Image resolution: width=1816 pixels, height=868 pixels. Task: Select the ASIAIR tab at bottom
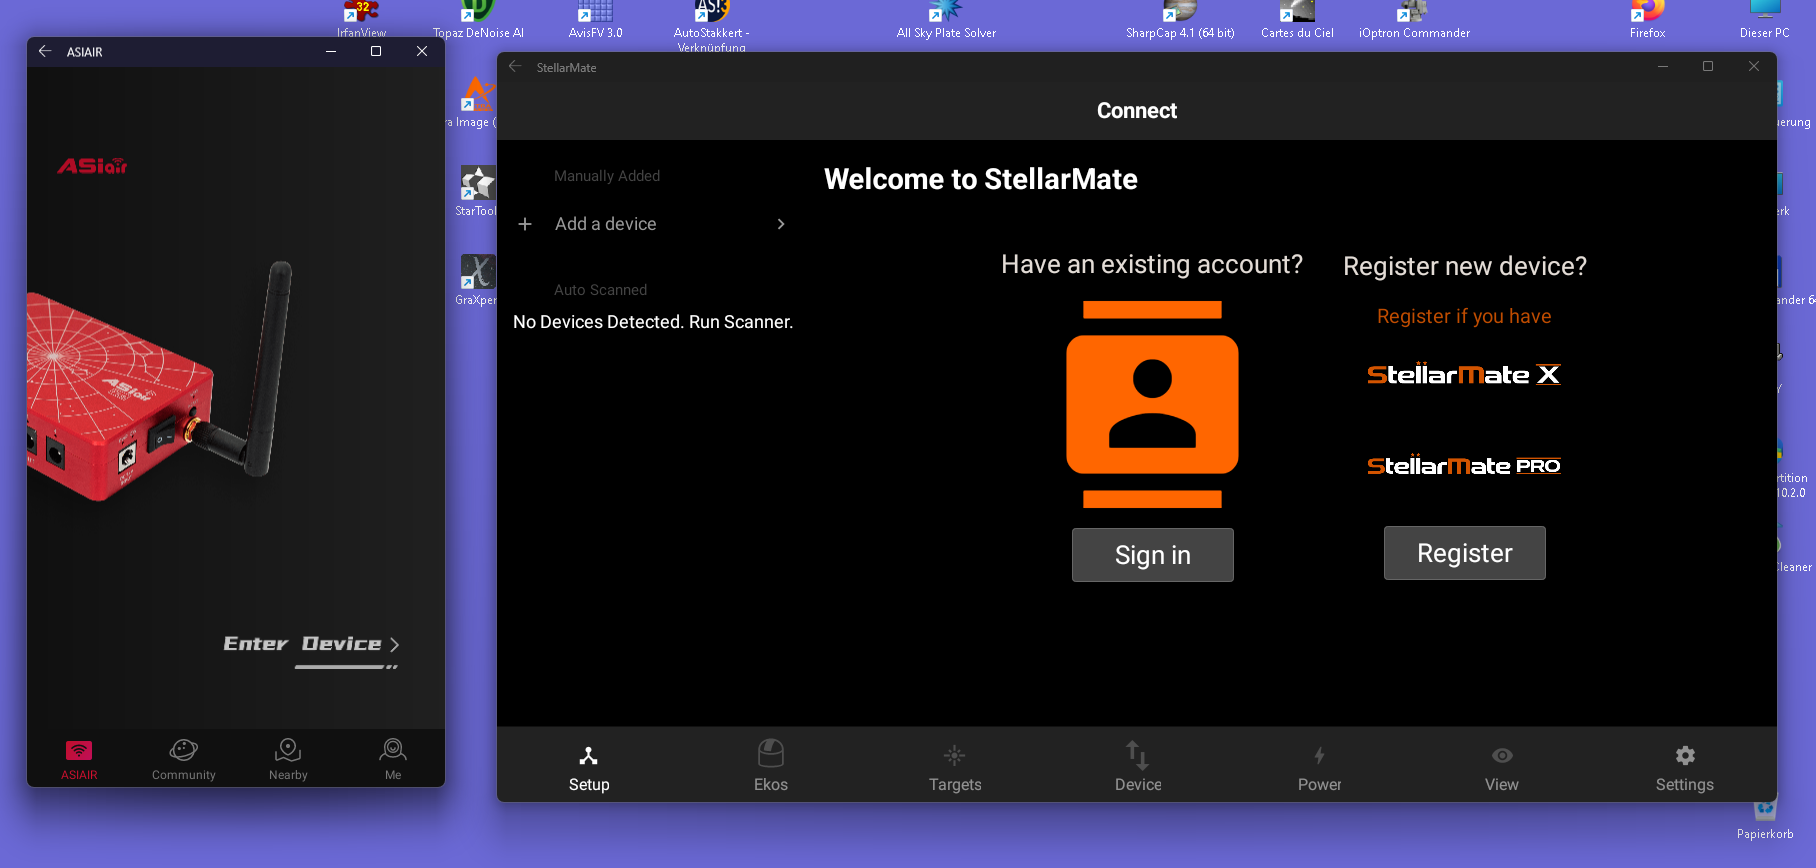(79, 760)
